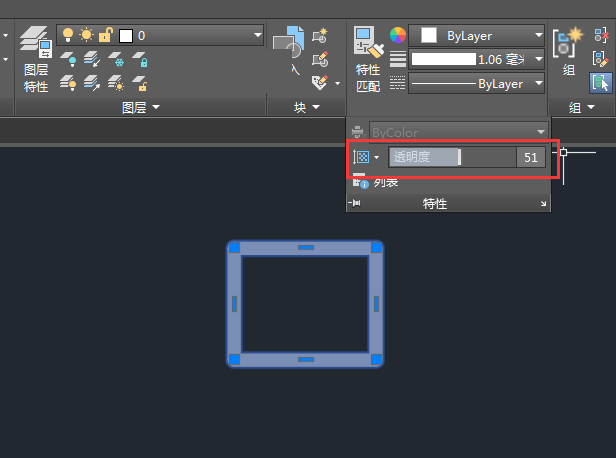Open the 图层特性 layer properties manager
616x458 pixels.
click(x=36, y=59)
